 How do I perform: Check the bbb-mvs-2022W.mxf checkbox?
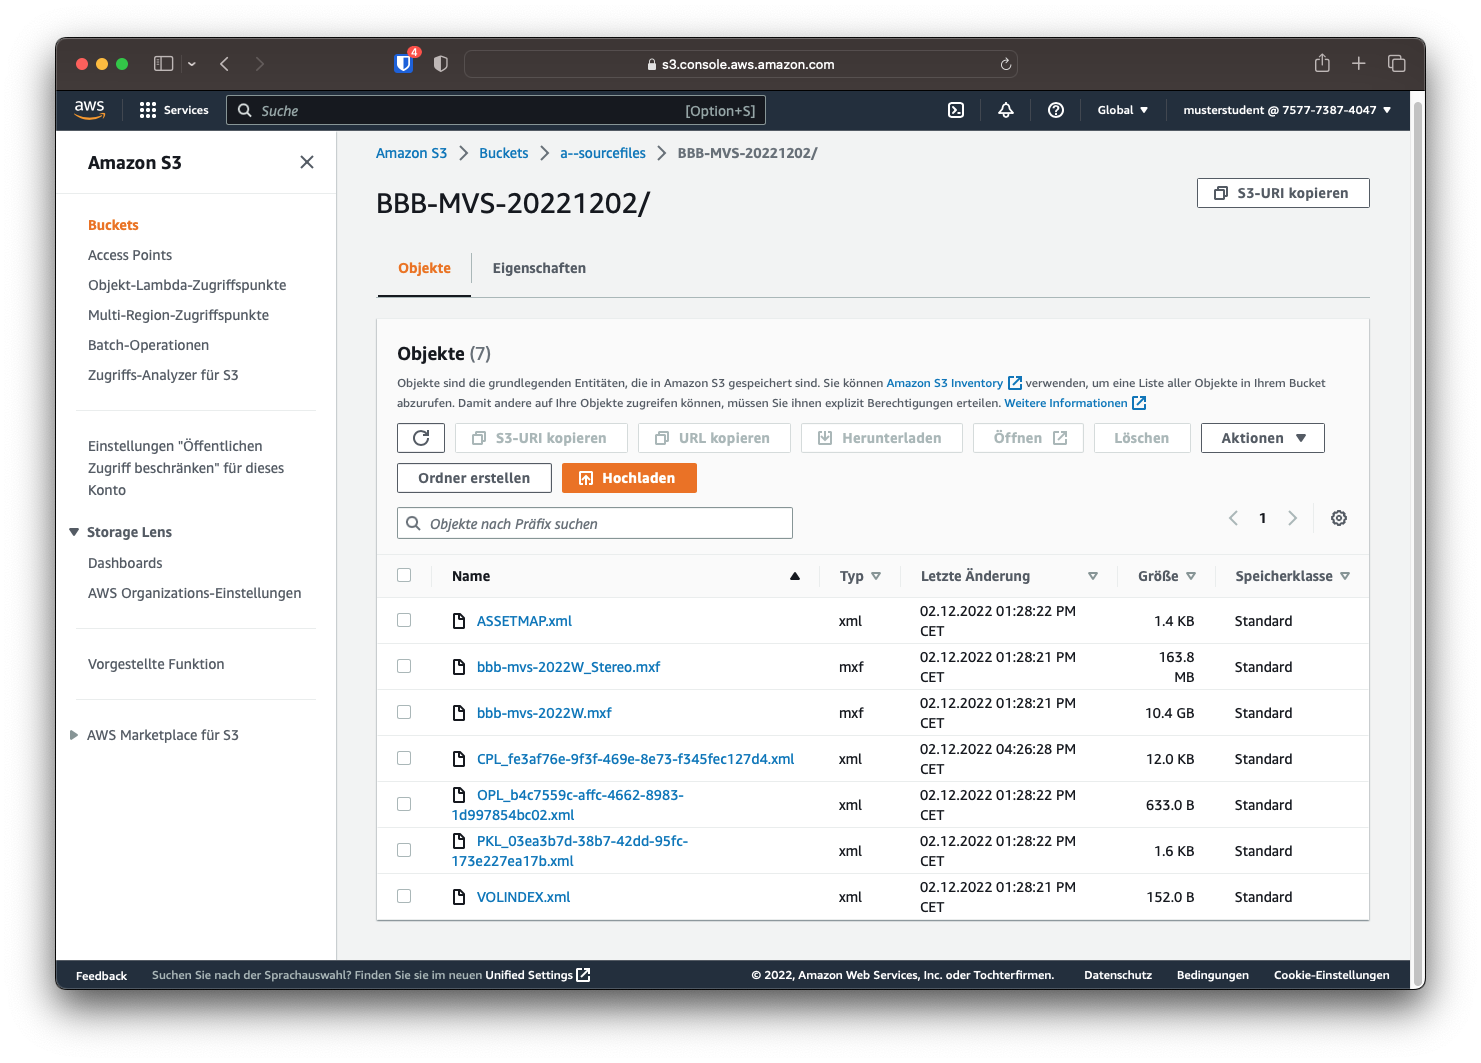coord(404,712)
